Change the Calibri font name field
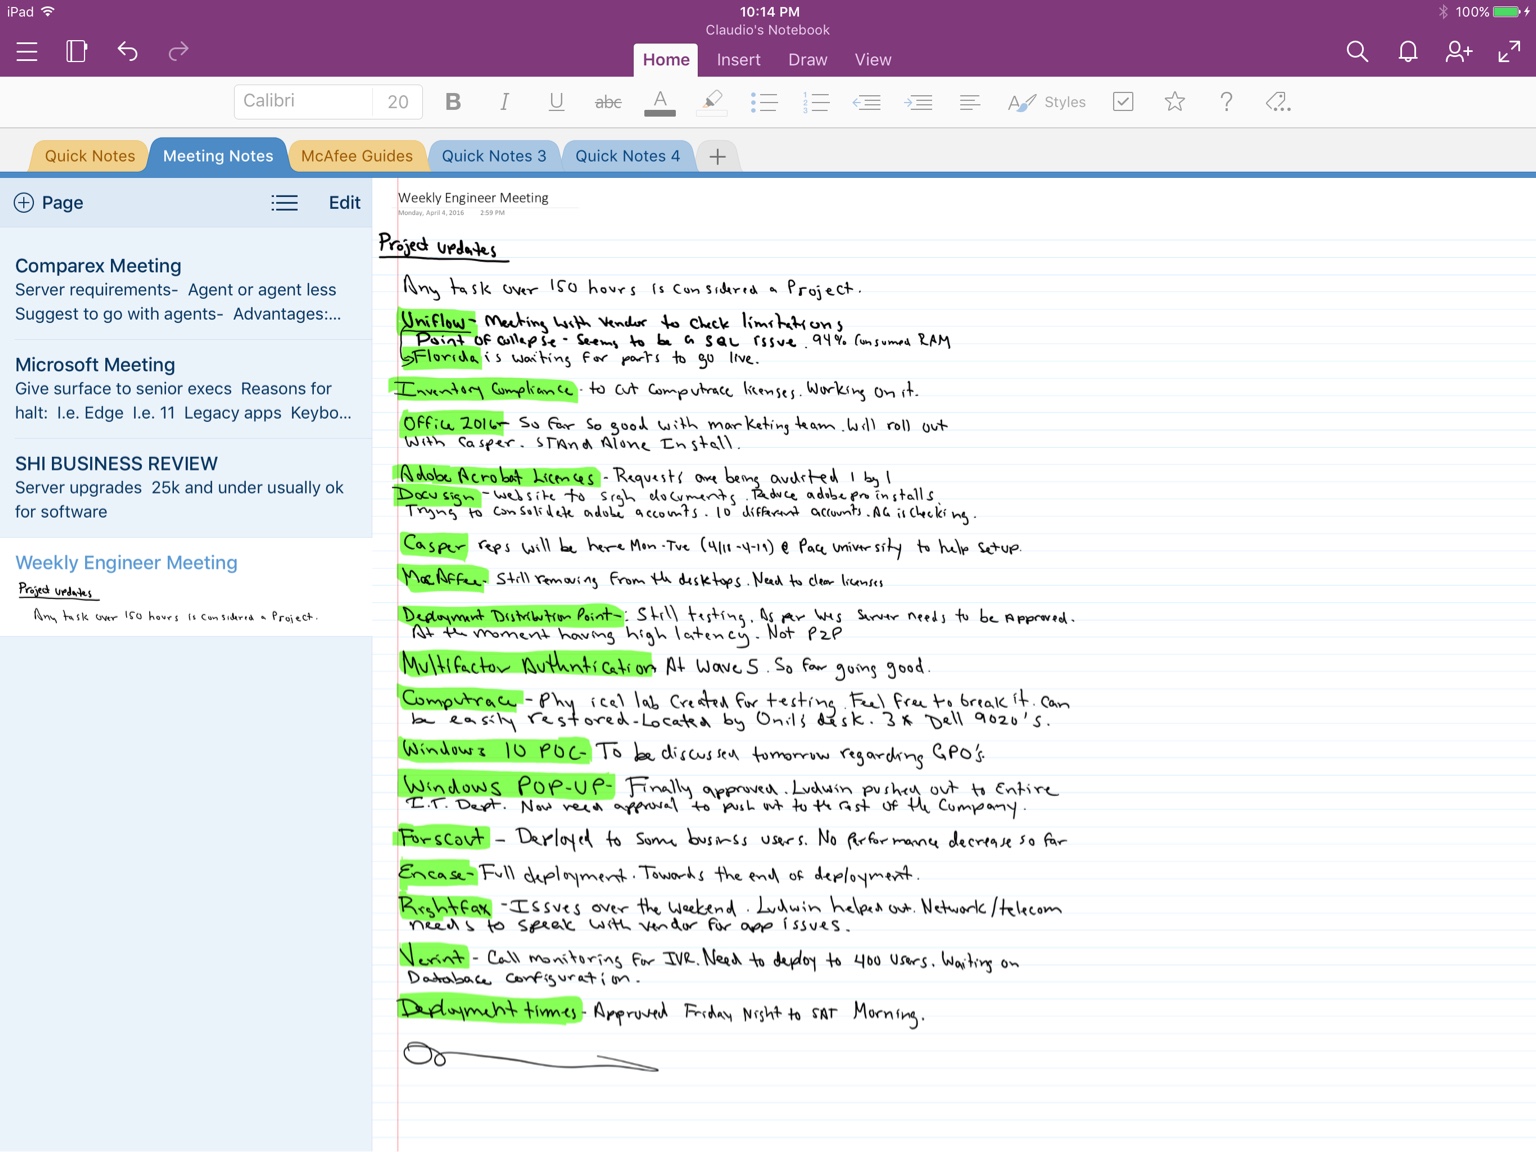Screen dimensions: 1536x1152 pyautogui.click(x=304, y=101)
